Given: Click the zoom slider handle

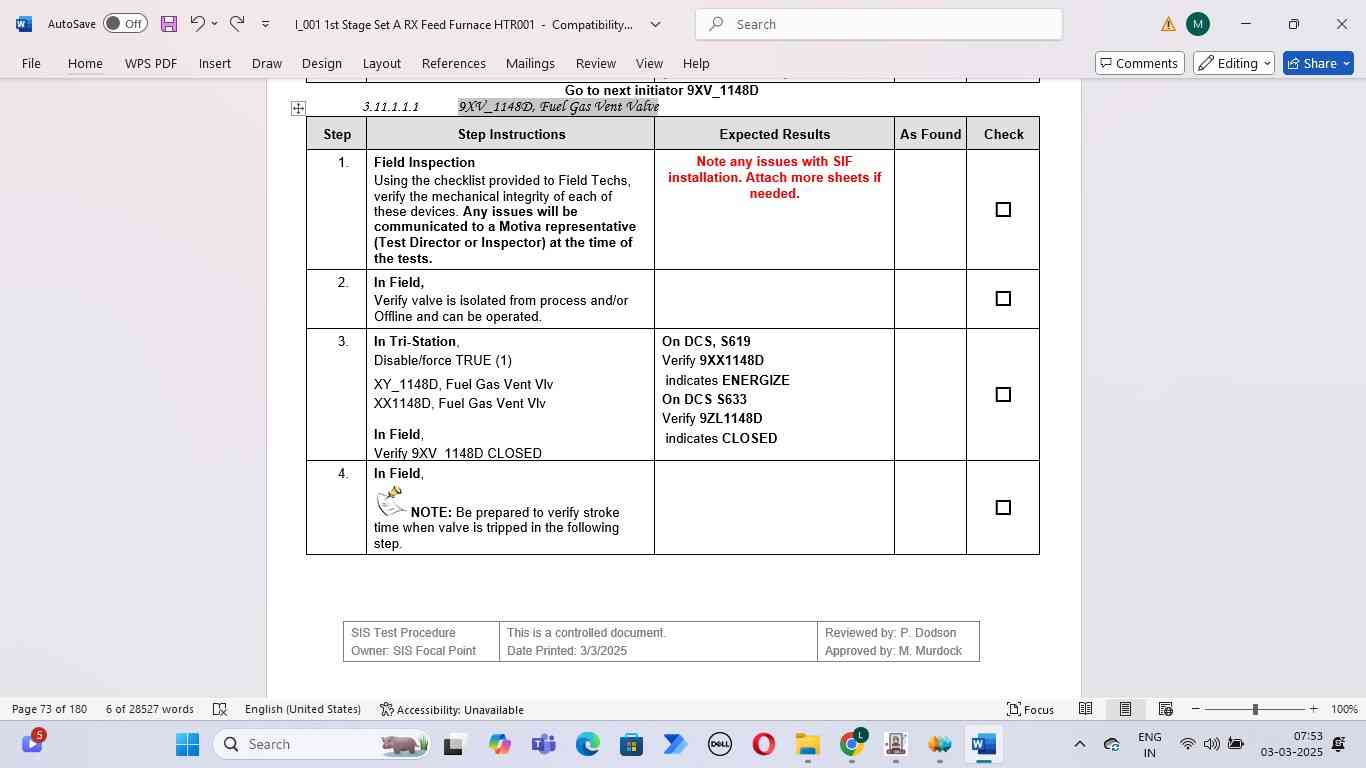Looking at the screenshot, I should pyautogui.click(x=1255, y=709).
